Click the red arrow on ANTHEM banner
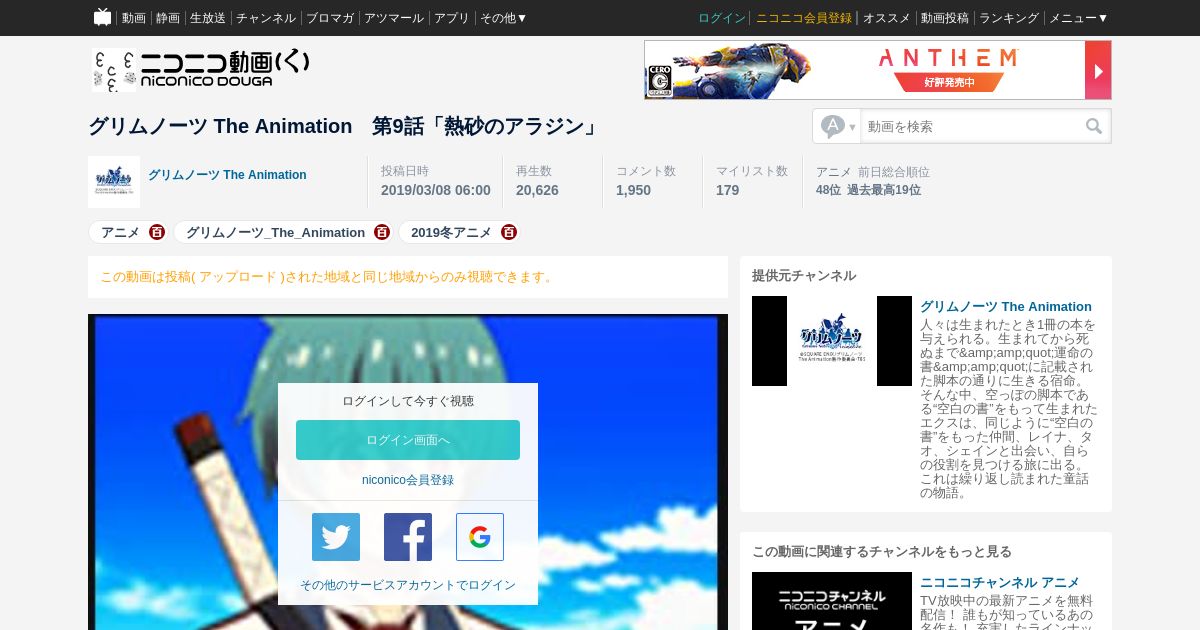The height and width of the screenshot is (630, 1200). [1098, 70]
